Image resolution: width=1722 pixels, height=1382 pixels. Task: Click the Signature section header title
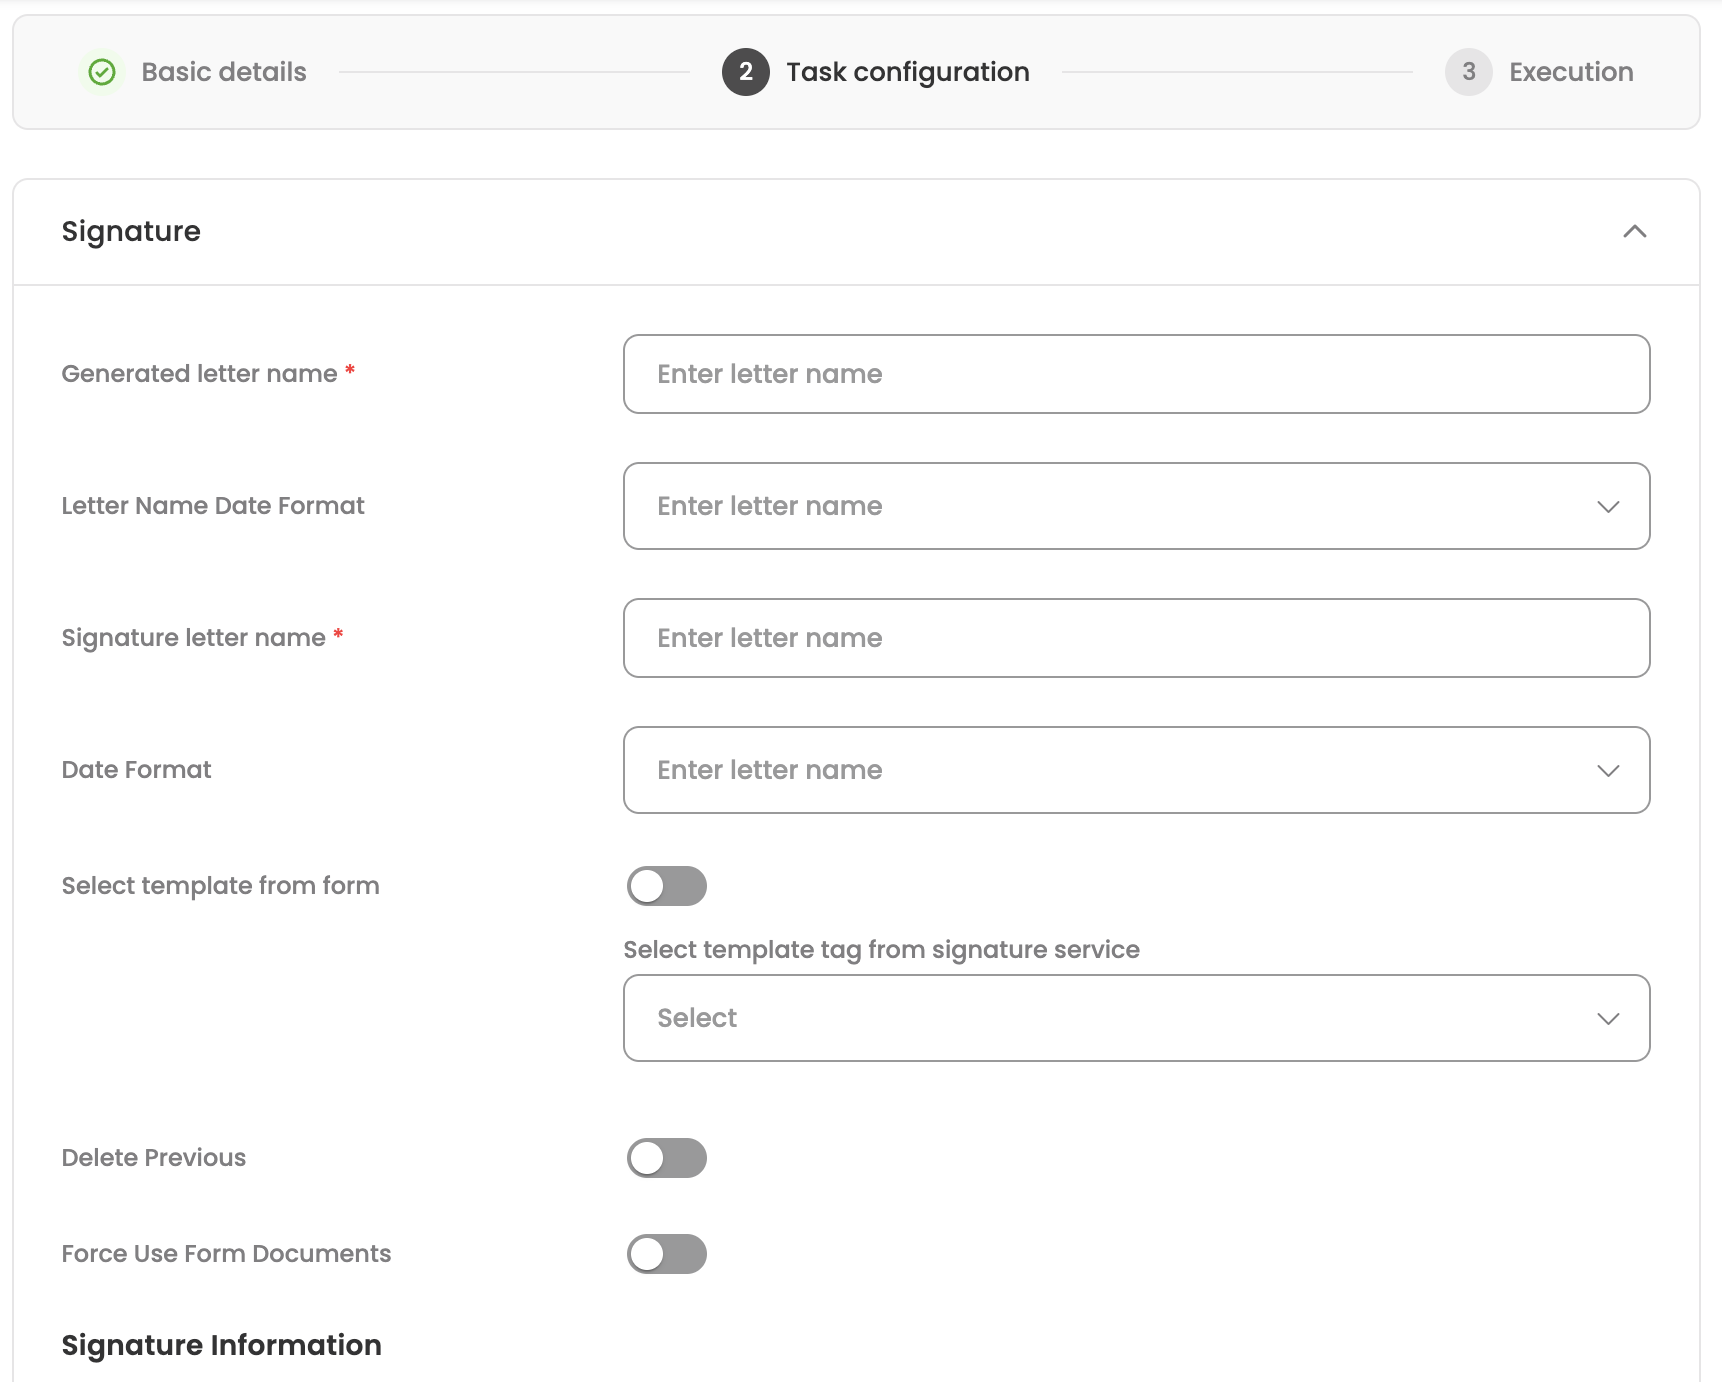[131, 232]
